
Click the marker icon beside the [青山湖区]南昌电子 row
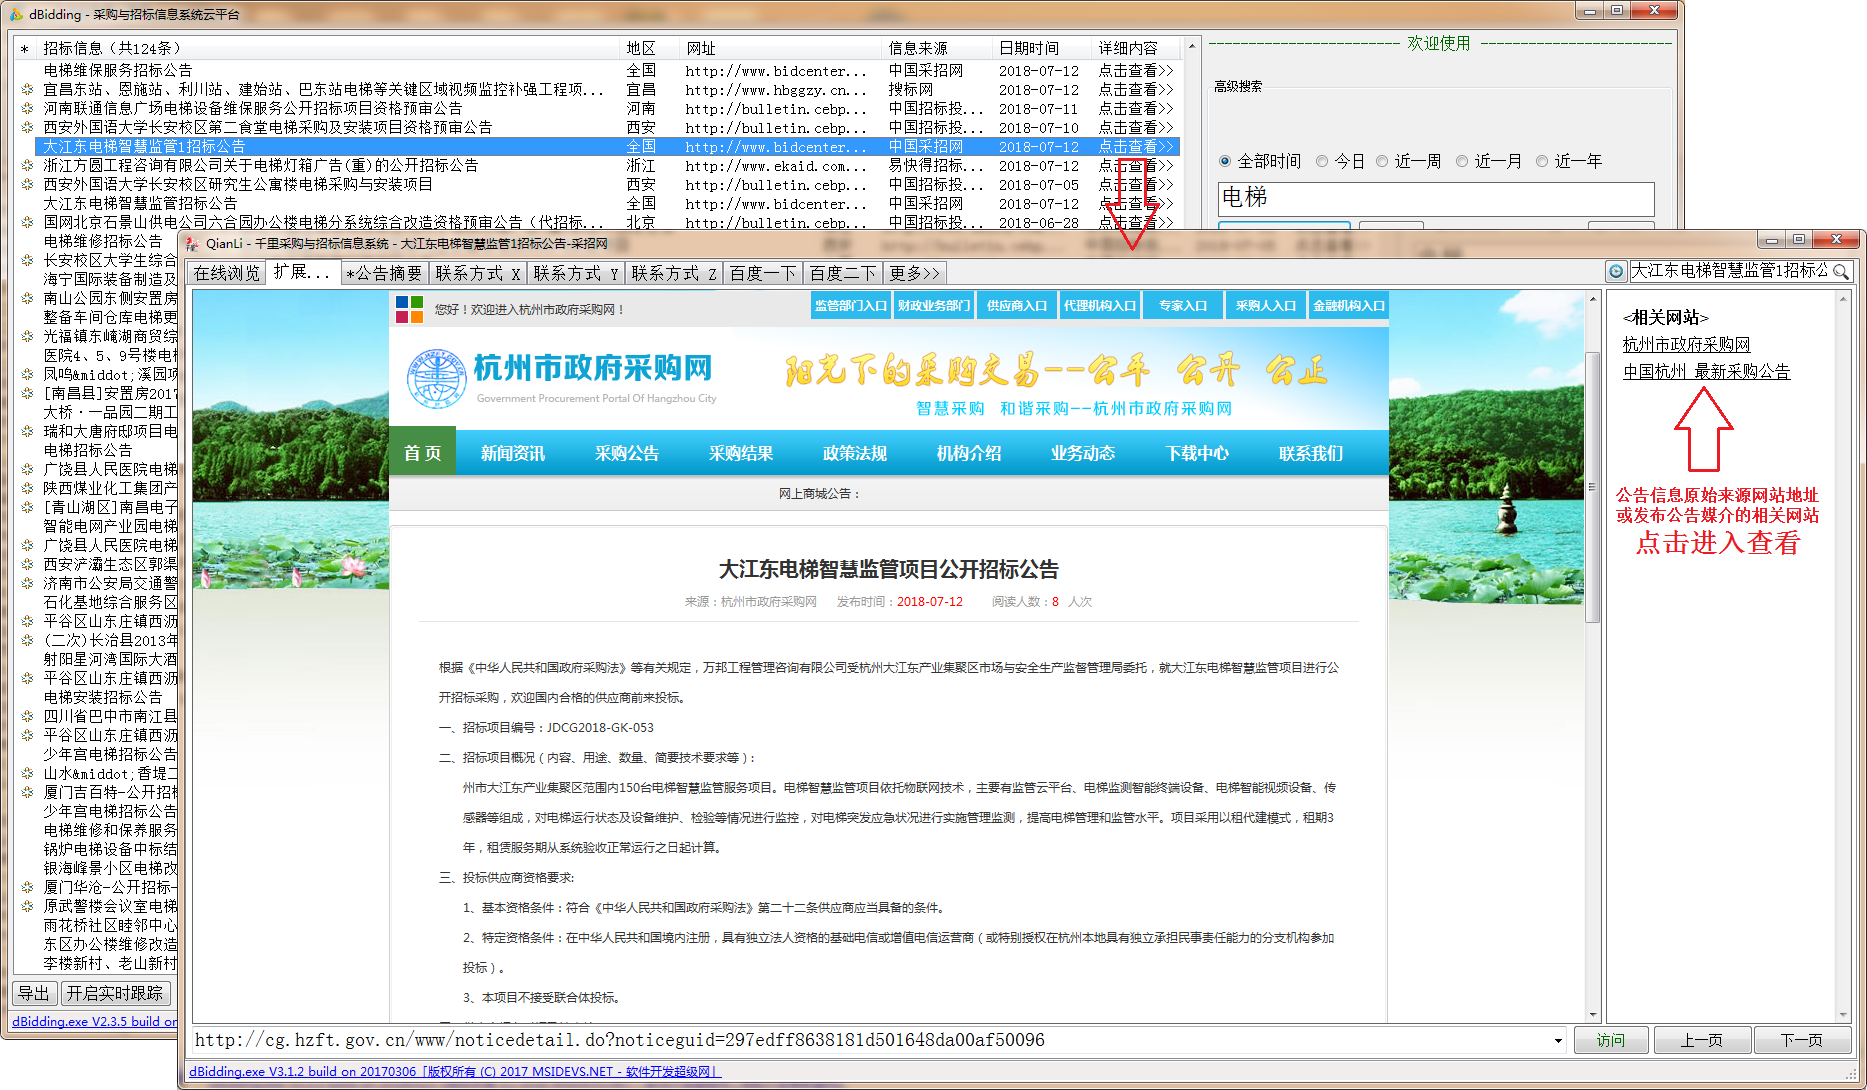pyautogui.click(x=27, y=508)
